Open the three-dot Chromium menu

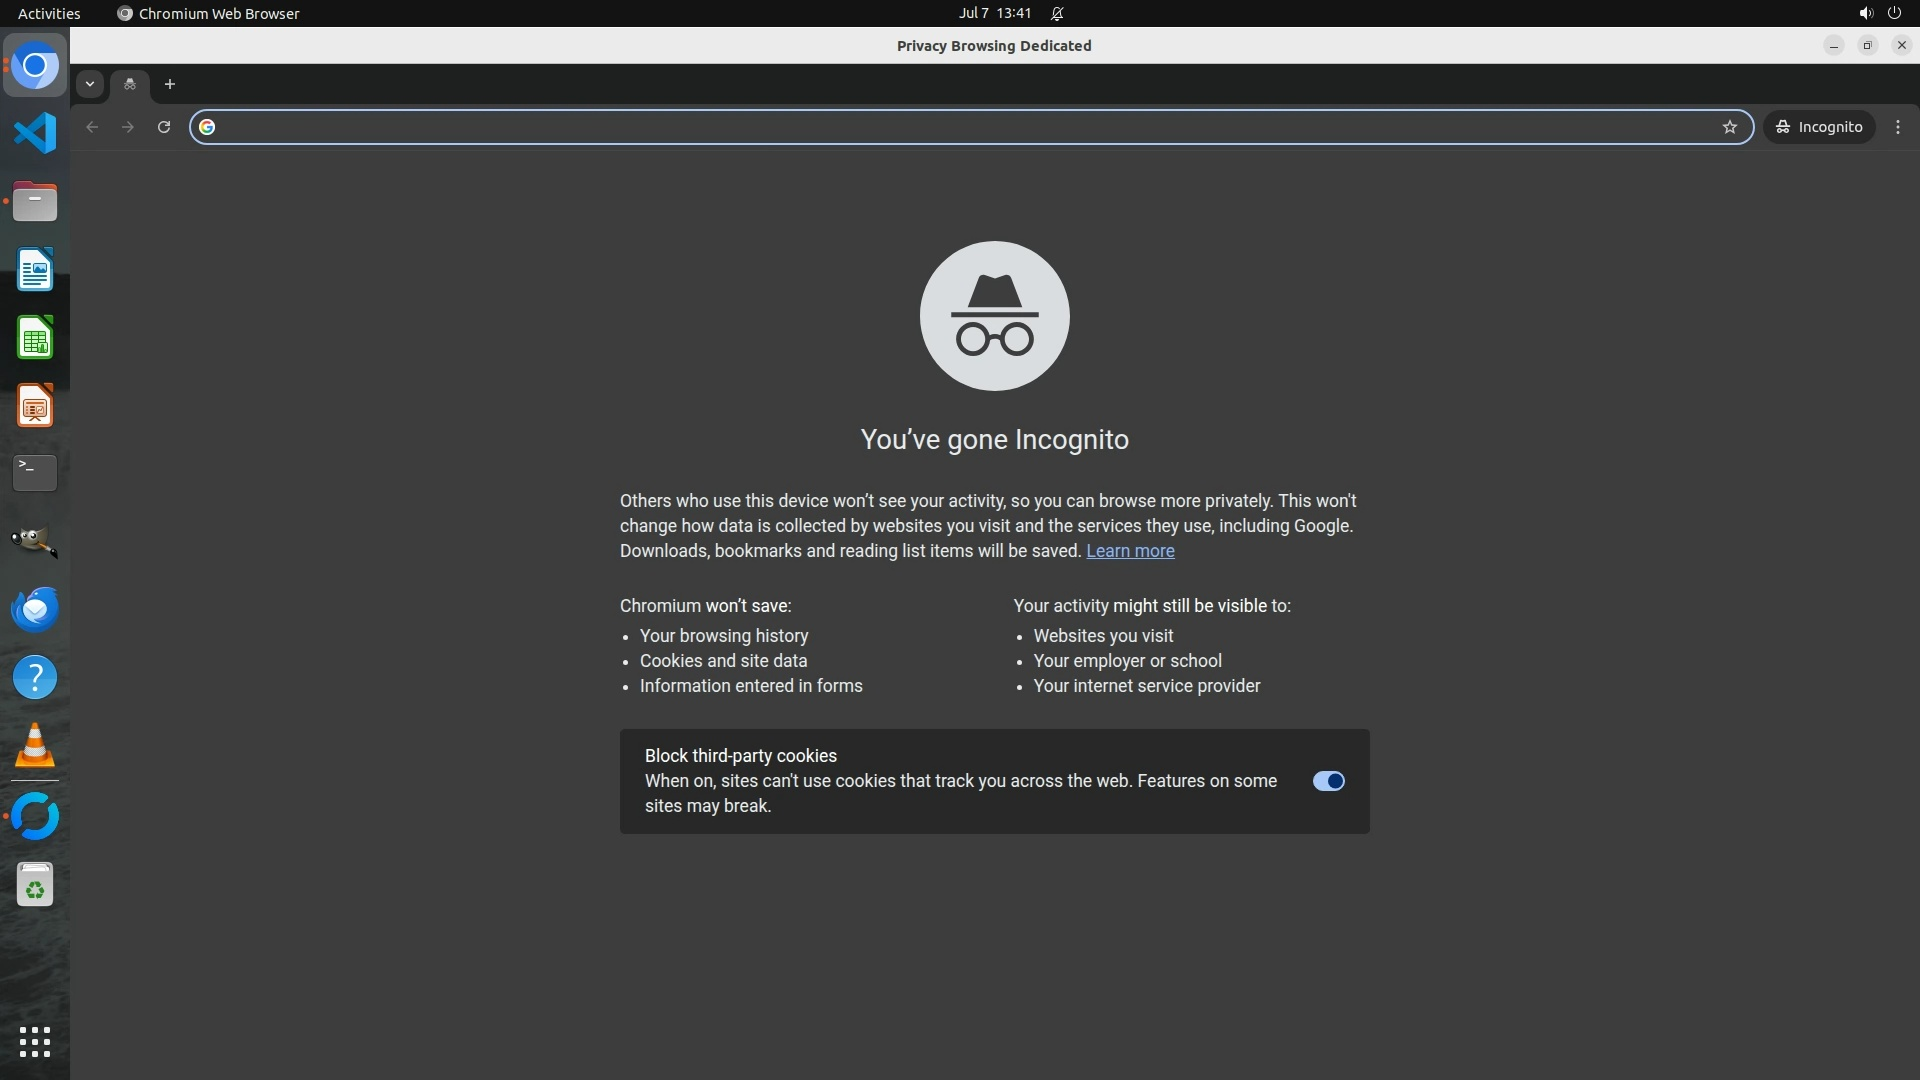(x=1898, y=127)
